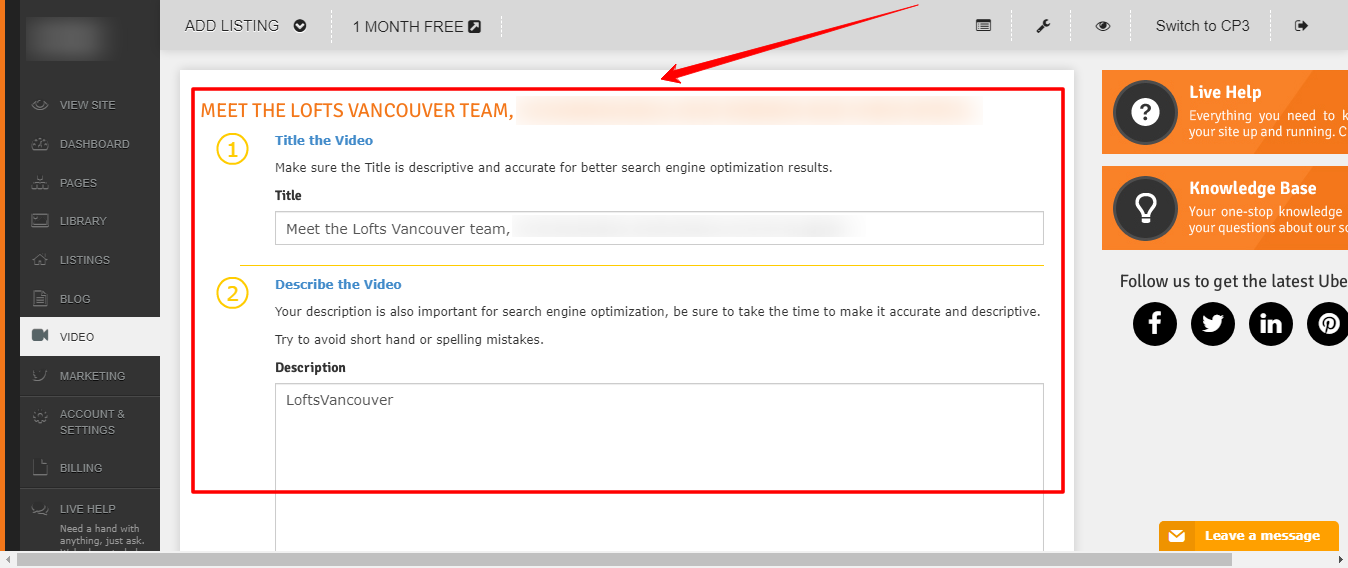
Task: Click the Live Help question mark icon
Action: tap(1145, 112)
